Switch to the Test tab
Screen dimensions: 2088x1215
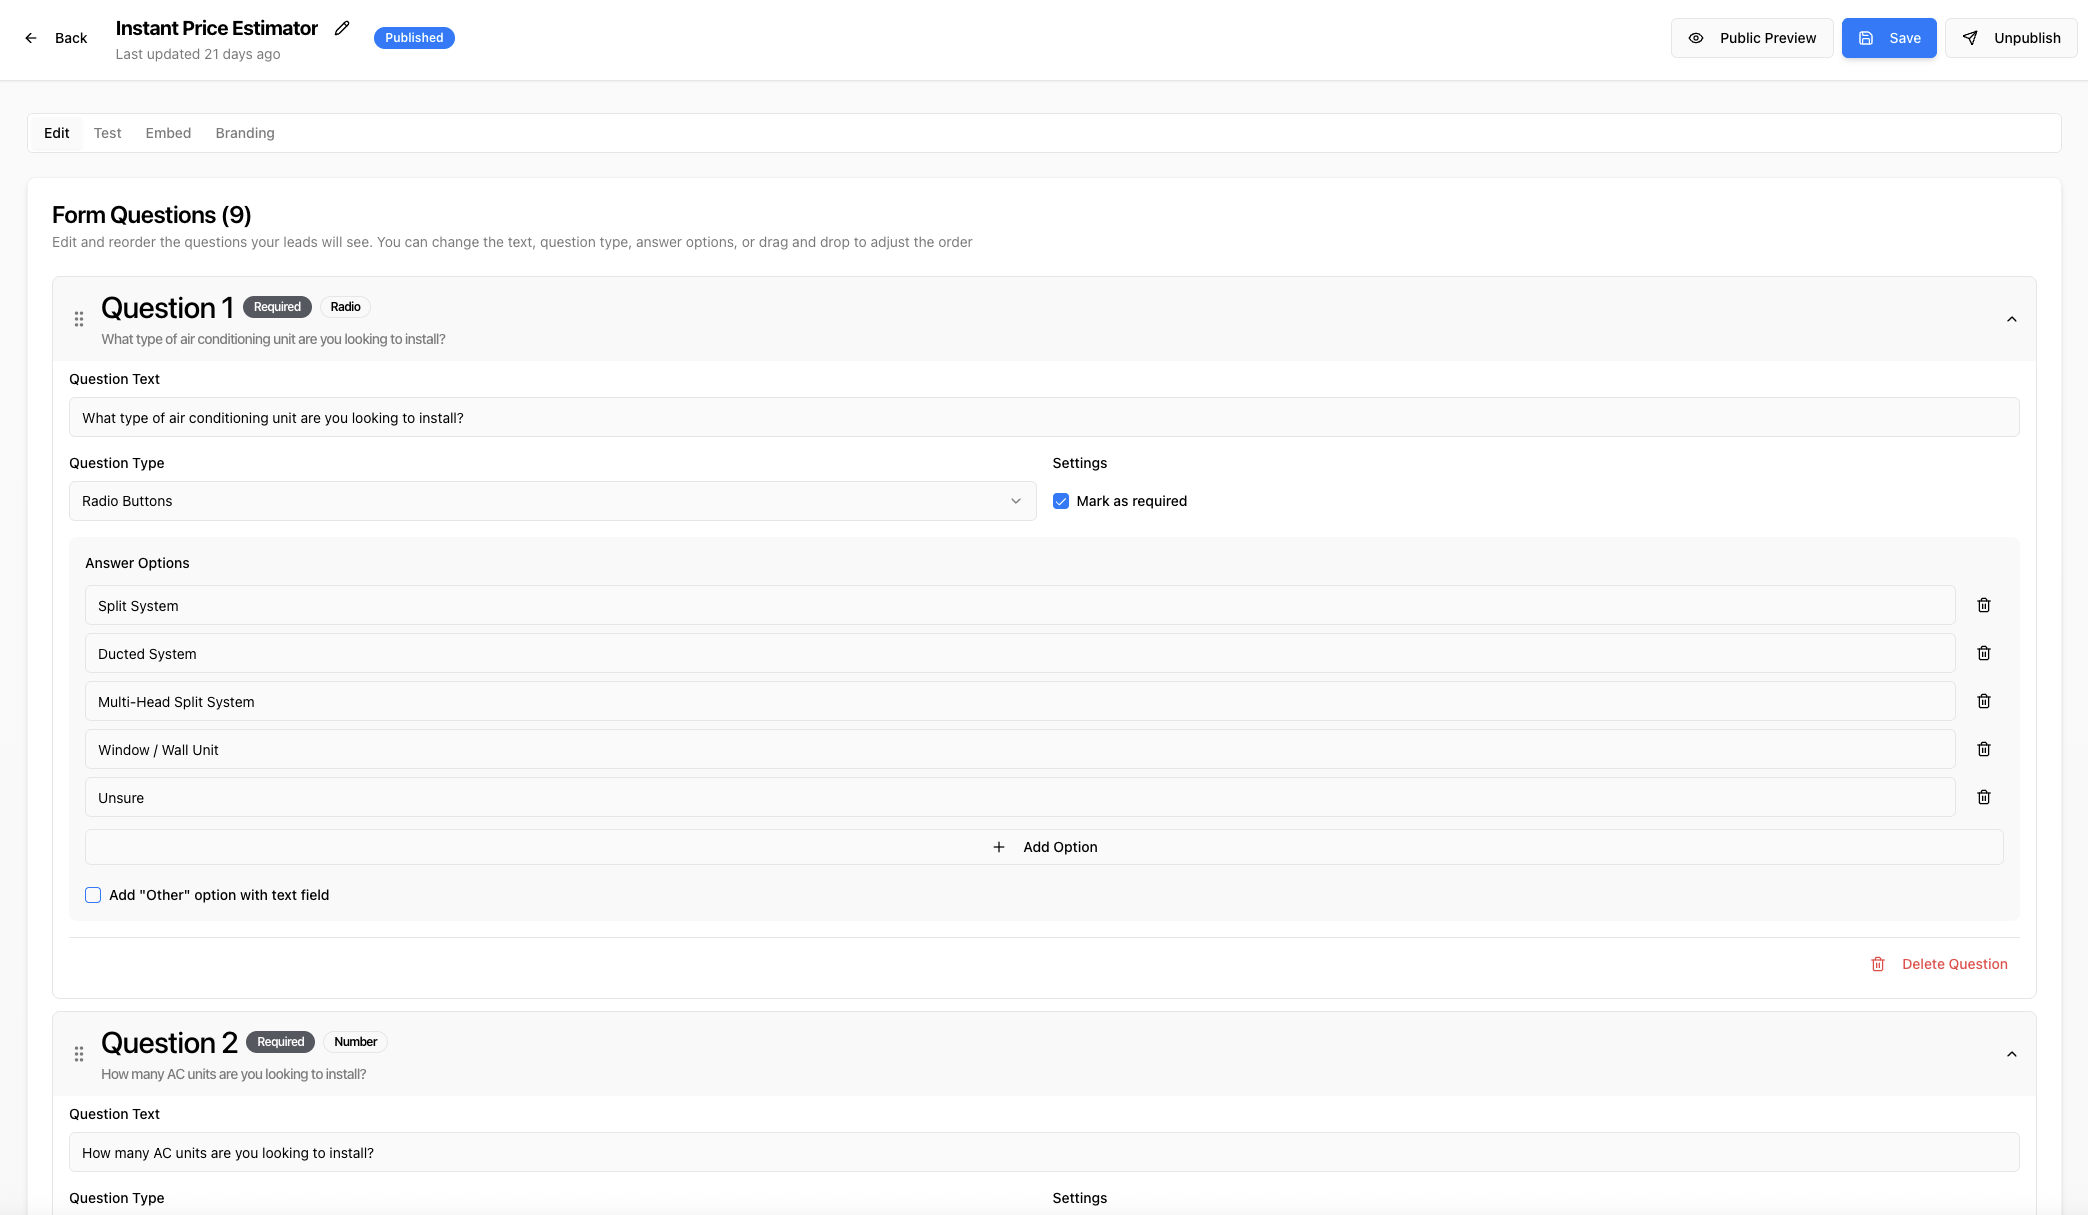coord(107,133)
